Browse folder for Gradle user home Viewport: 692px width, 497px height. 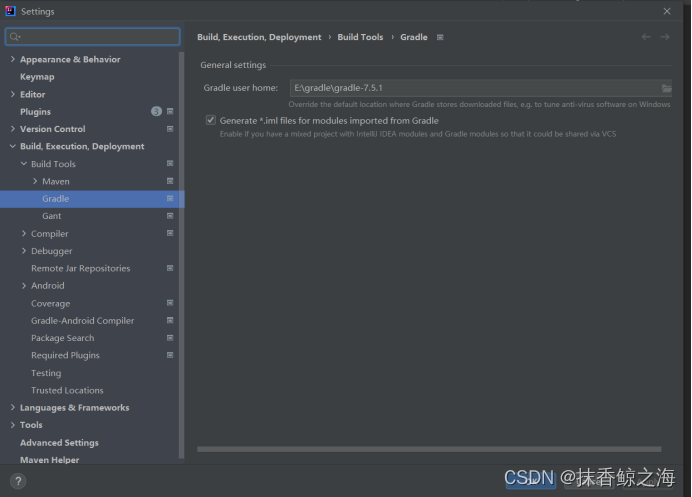[666, 88]
